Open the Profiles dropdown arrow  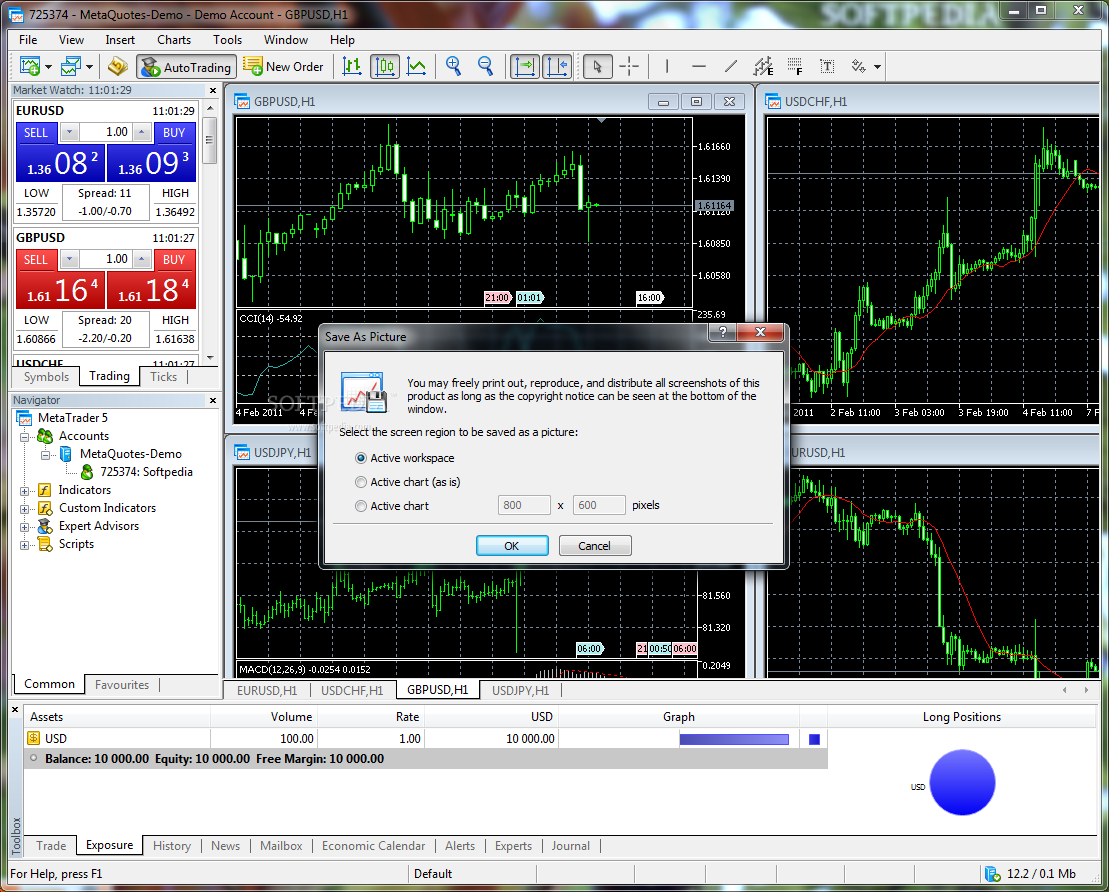(89, 67)
